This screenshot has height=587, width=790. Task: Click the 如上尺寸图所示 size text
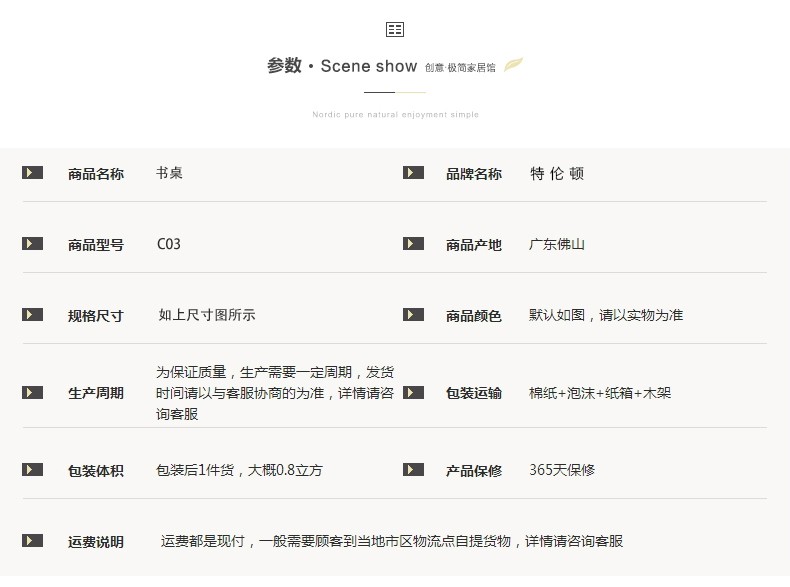207,315
